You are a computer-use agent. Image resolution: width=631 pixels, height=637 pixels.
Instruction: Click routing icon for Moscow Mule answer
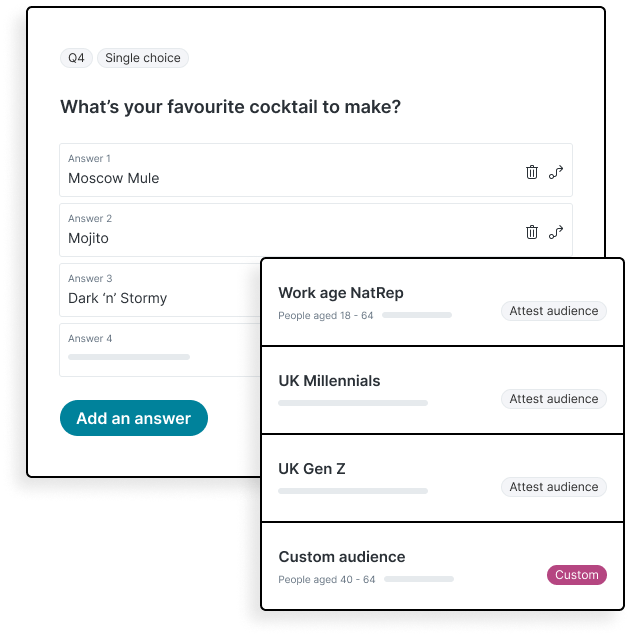[x=556, y=172]
